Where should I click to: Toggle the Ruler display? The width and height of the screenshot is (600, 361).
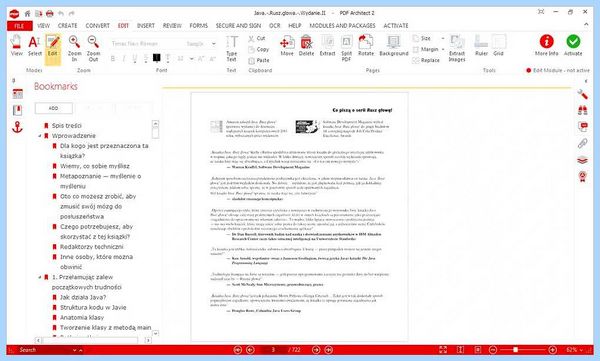[x=481, y=46]
